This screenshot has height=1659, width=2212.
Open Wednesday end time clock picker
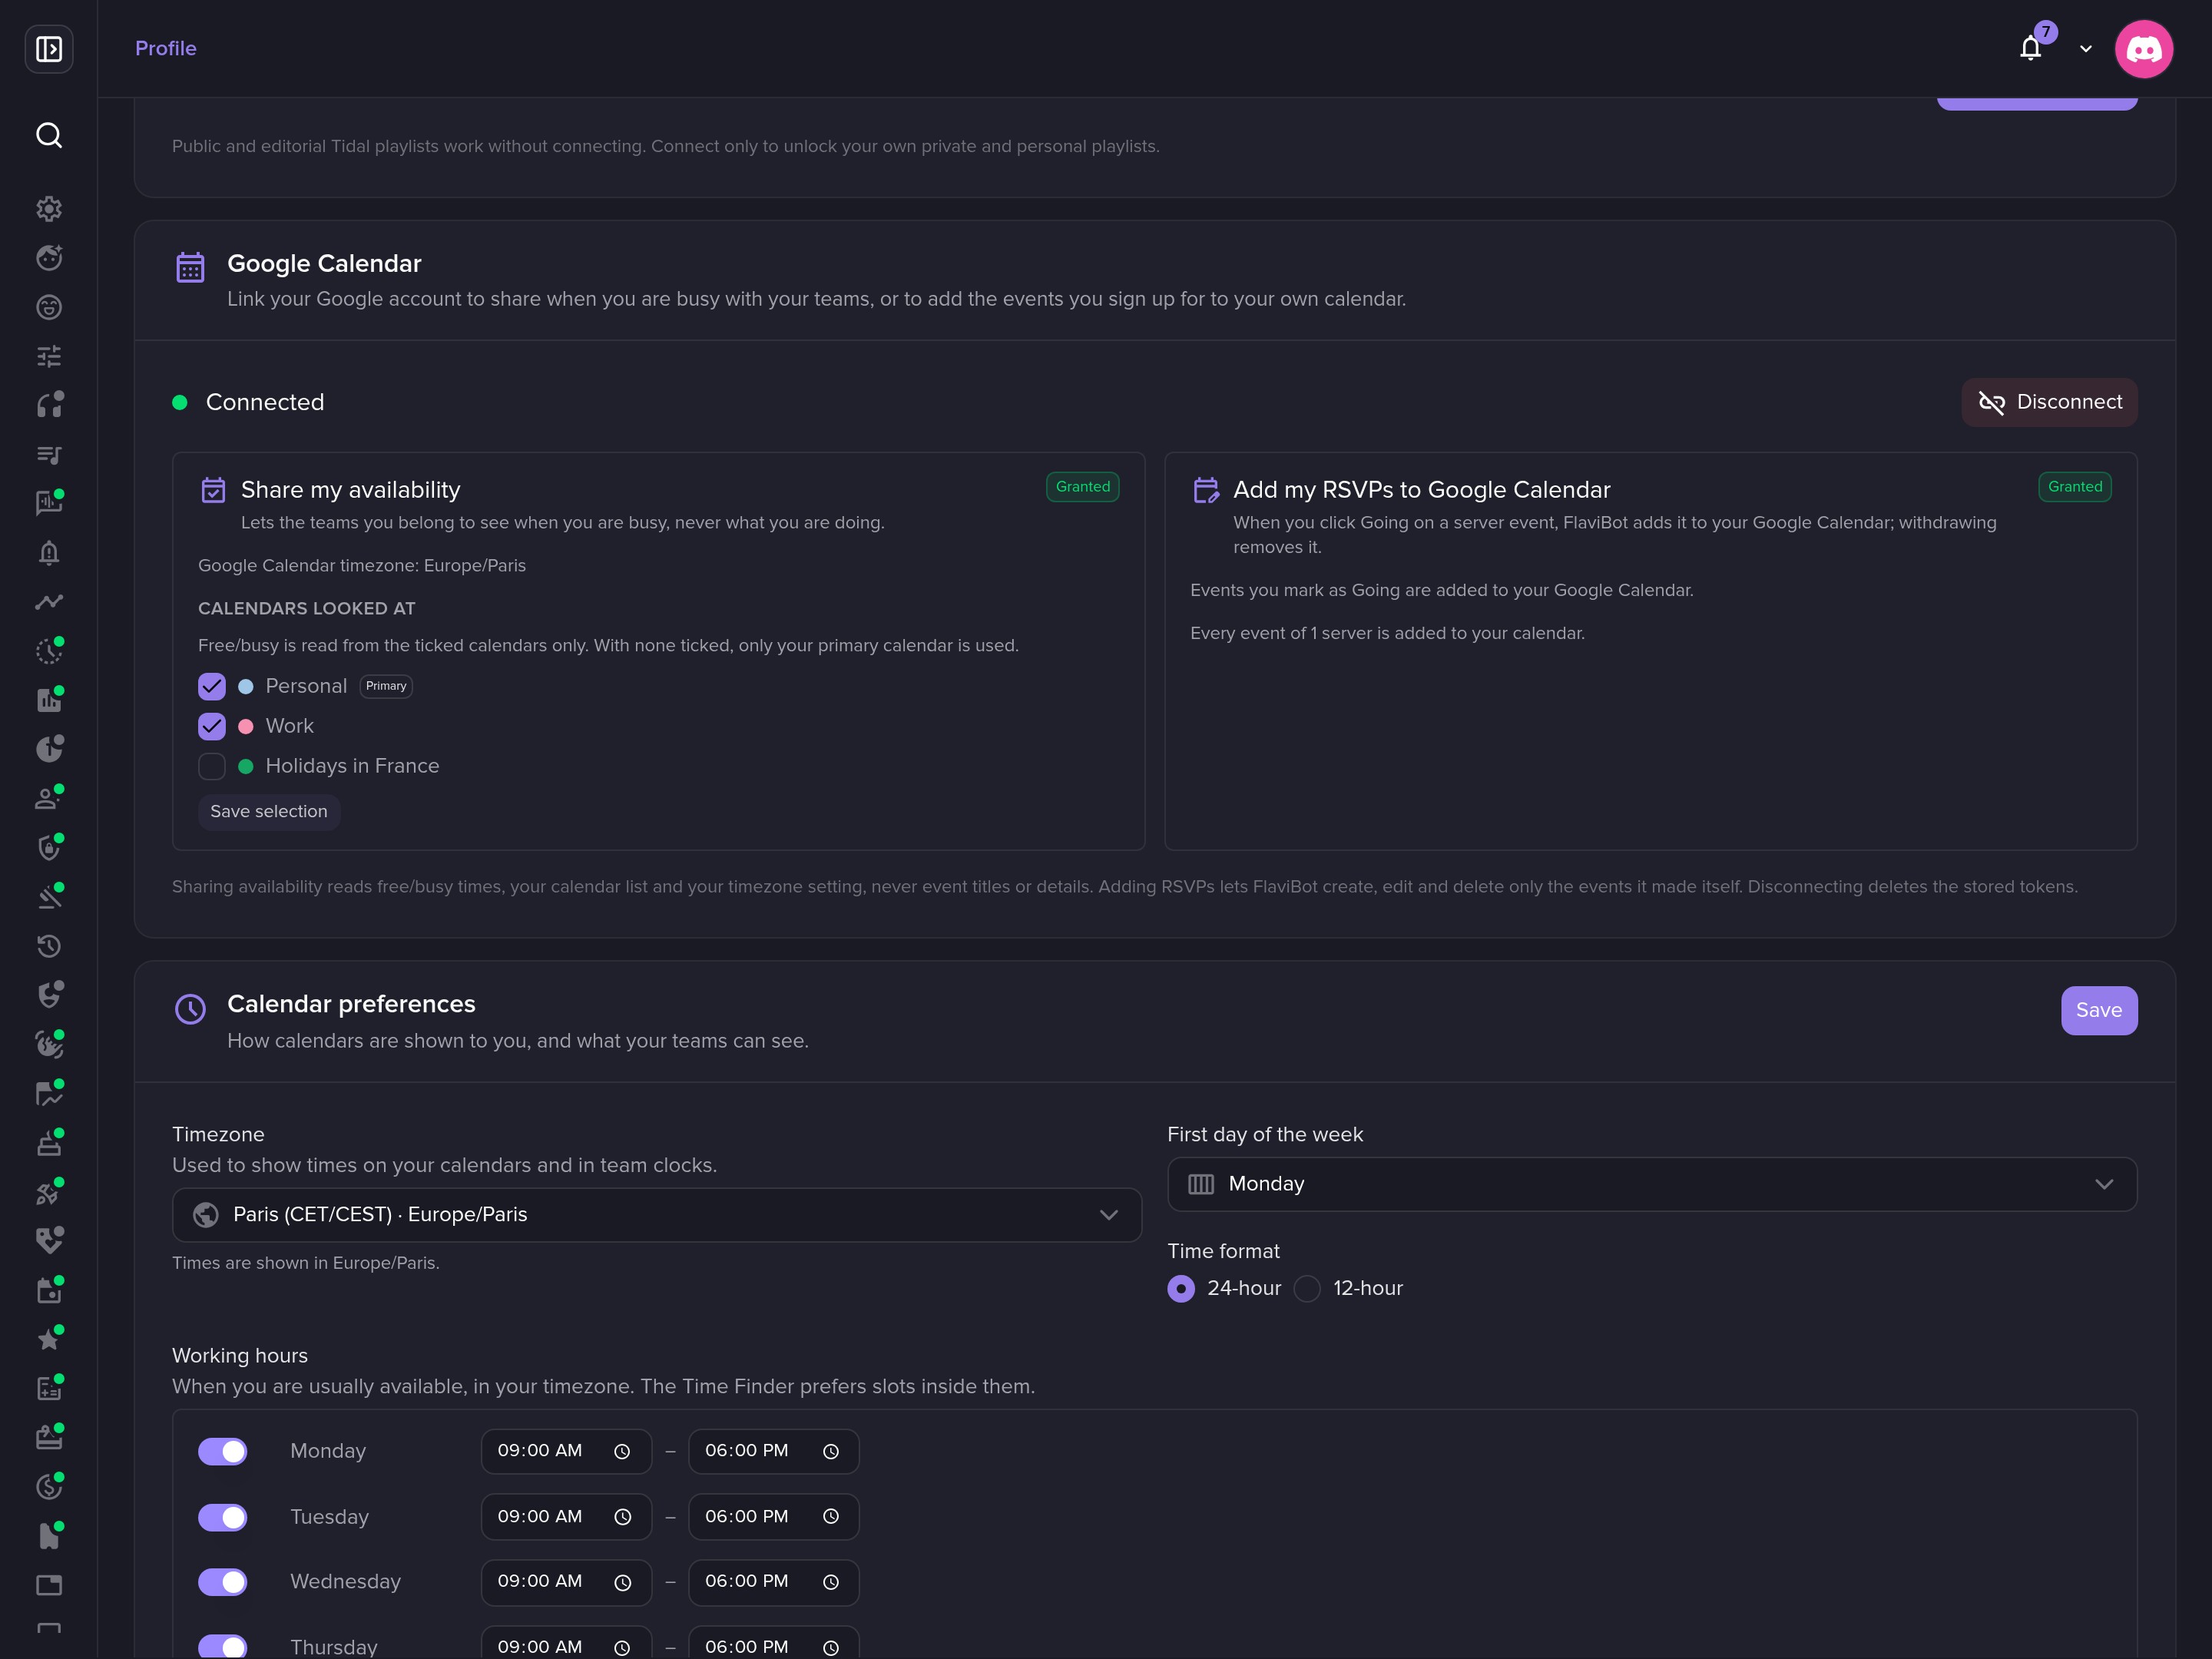click(830, 1582)
